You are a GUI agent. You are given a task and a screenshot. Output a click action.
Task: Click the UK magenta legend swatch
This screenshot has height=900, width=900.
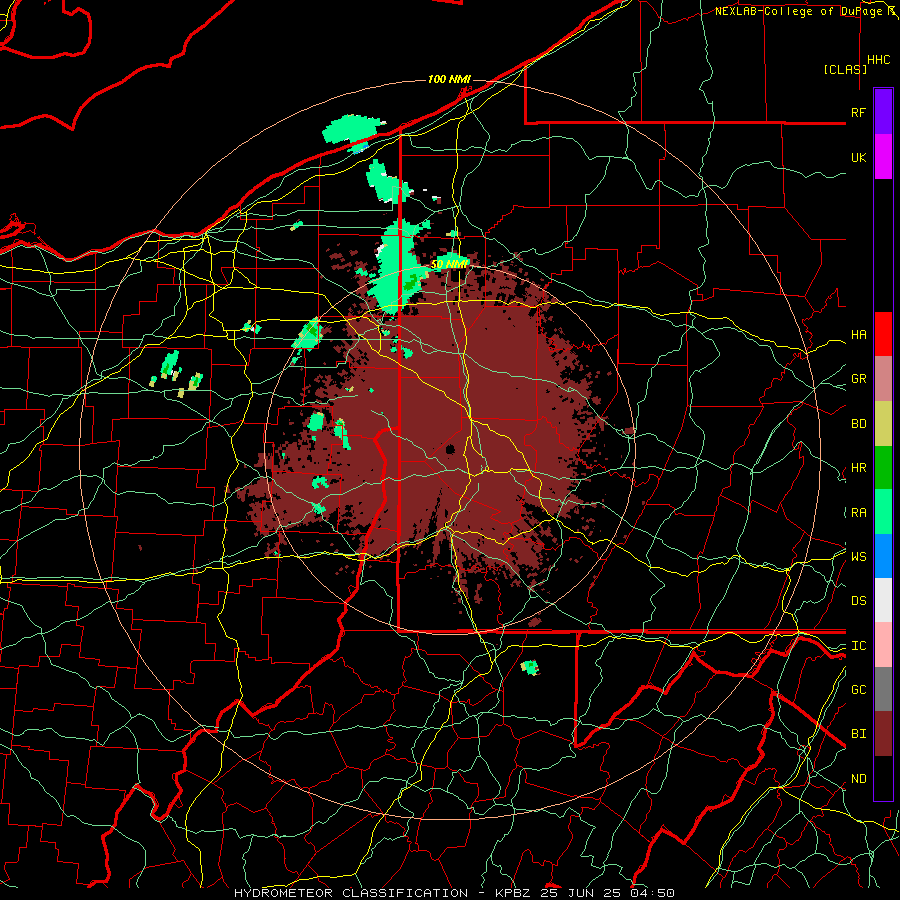[883, 157]
